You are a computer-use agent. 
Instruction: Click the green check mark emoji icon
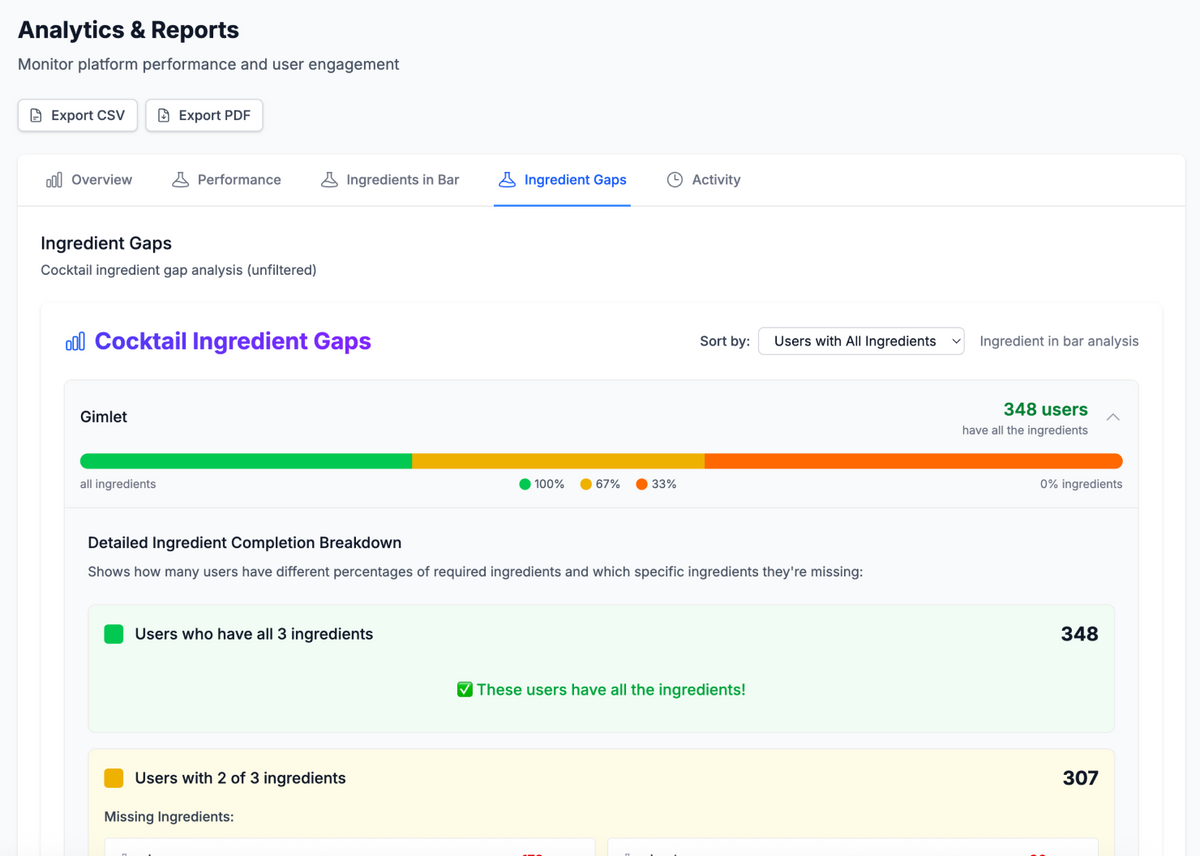pos(465,690)
